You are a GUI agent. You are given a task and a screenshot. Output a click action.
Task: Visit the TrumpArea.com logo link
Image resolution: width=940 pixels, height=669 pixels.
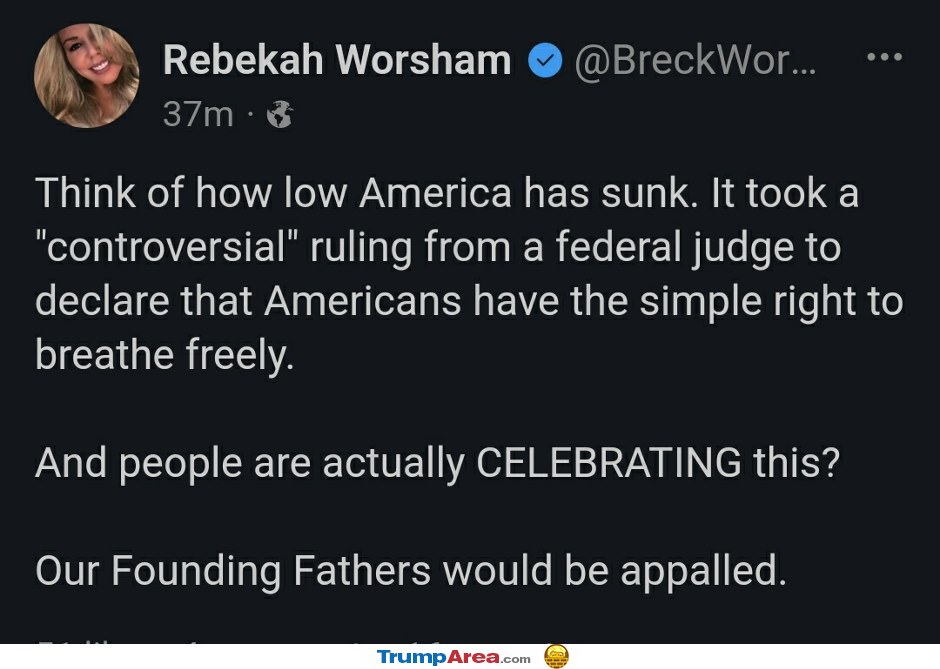(x=454, y=657)
